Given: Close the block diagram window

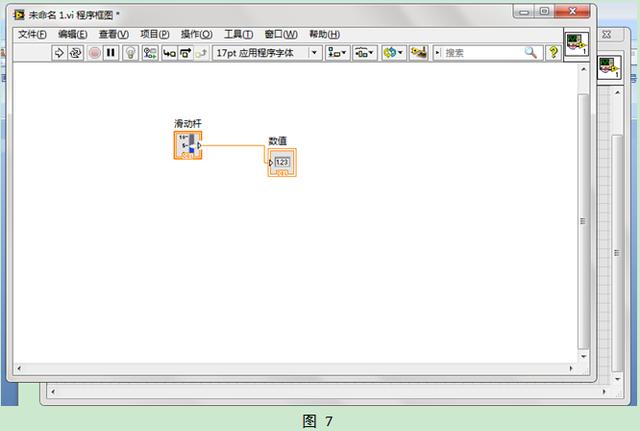Looking at the screenshot, I should (572, 11).
